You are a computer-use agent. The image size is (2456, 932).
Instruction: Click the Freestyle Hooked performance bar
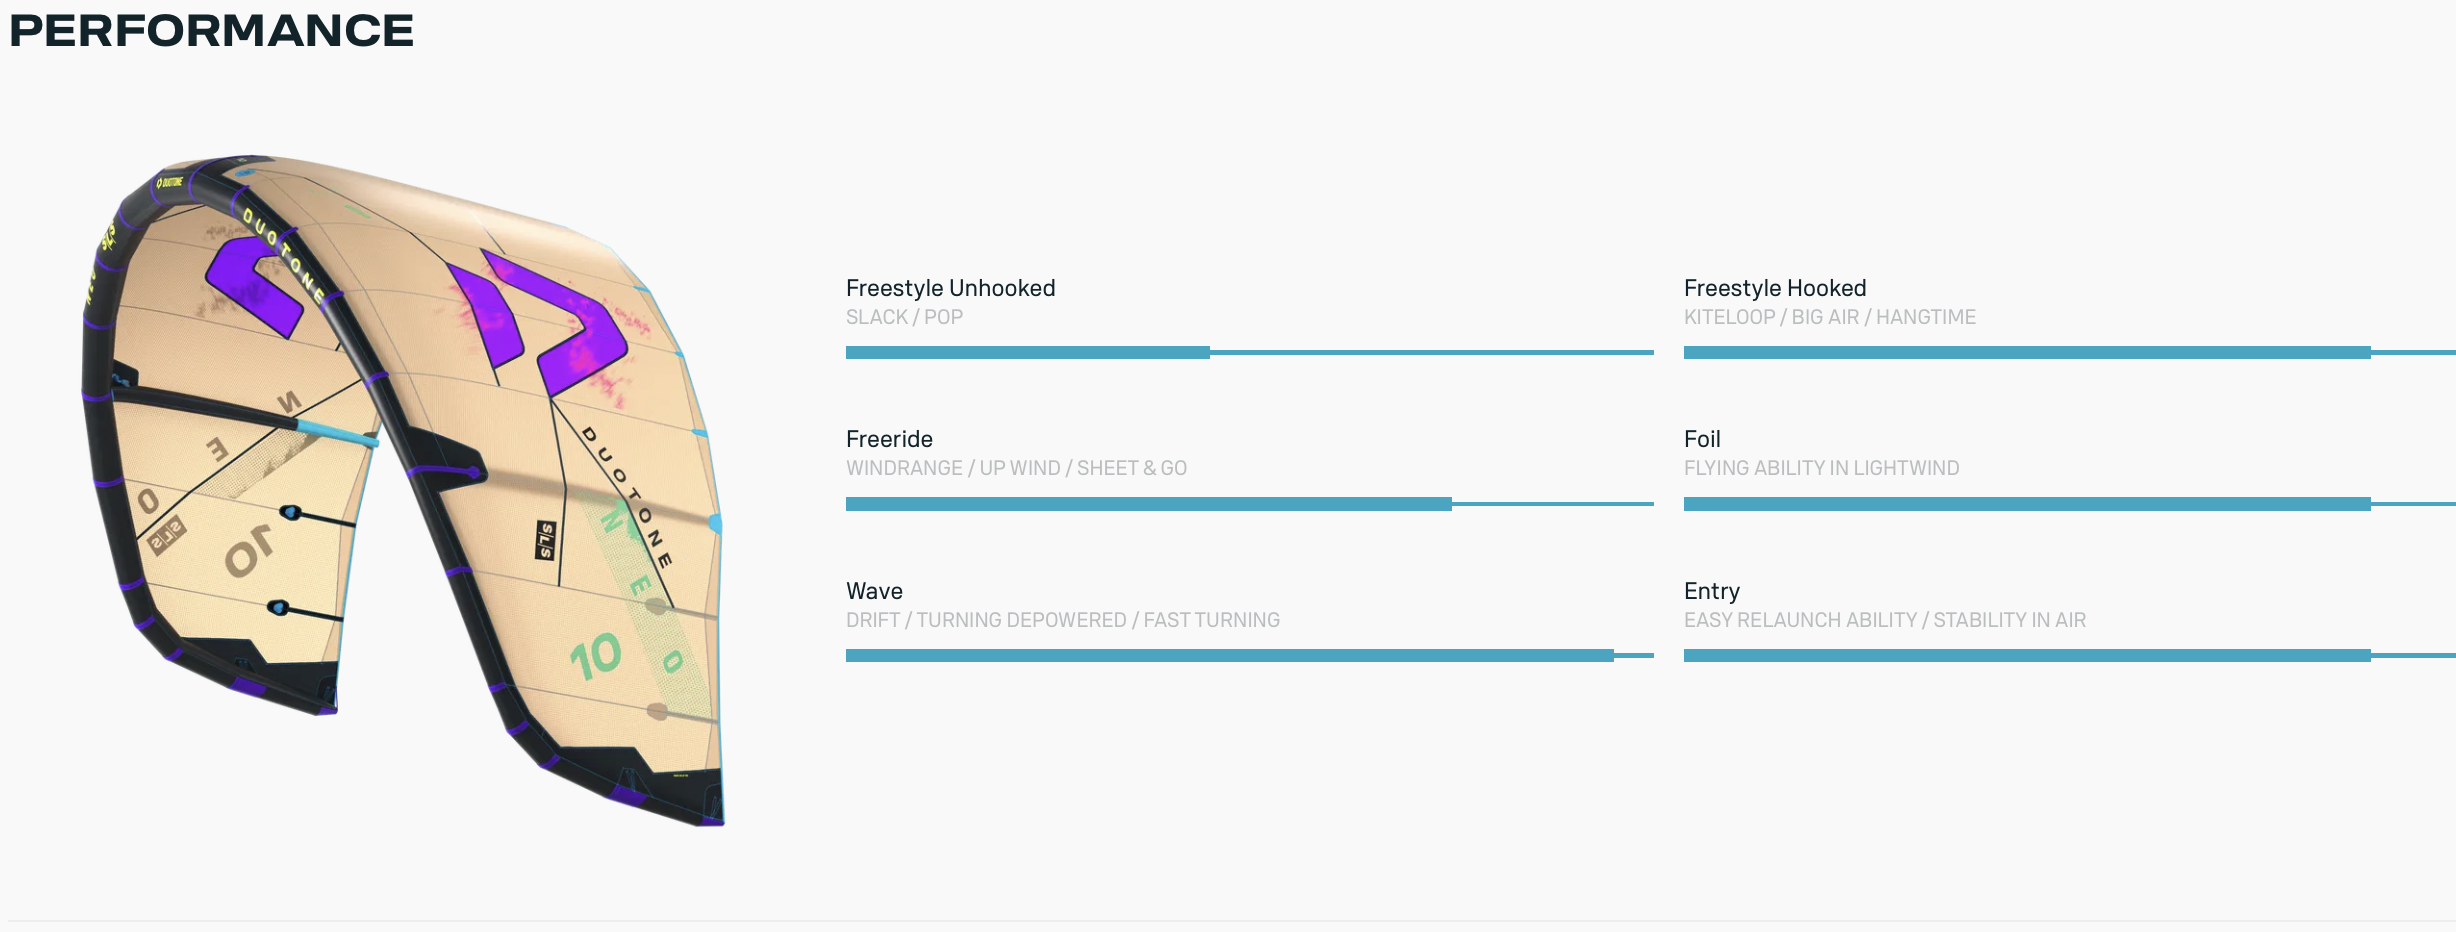click(x=2070, y=352)
